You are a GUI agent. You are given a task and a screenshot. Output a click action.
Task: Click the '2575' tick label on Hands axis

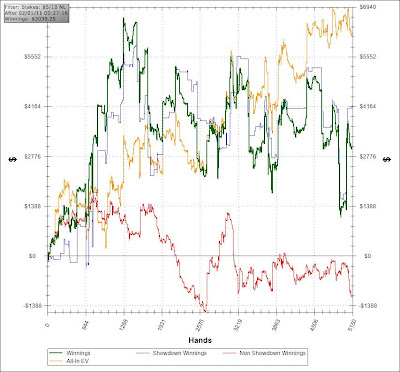[200, 324]
